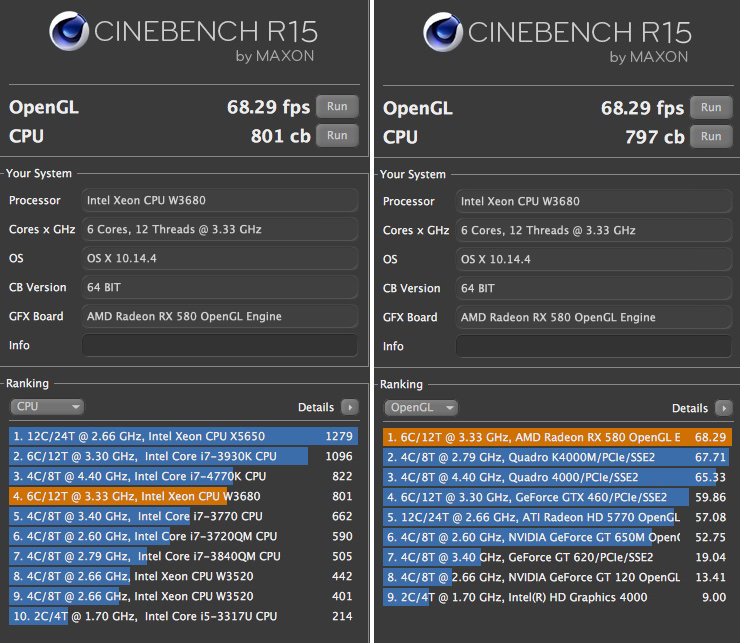This screenshot has height=643, width=740.
Task: Click the Info field in left panel
Action: click(x=219, y=345)
